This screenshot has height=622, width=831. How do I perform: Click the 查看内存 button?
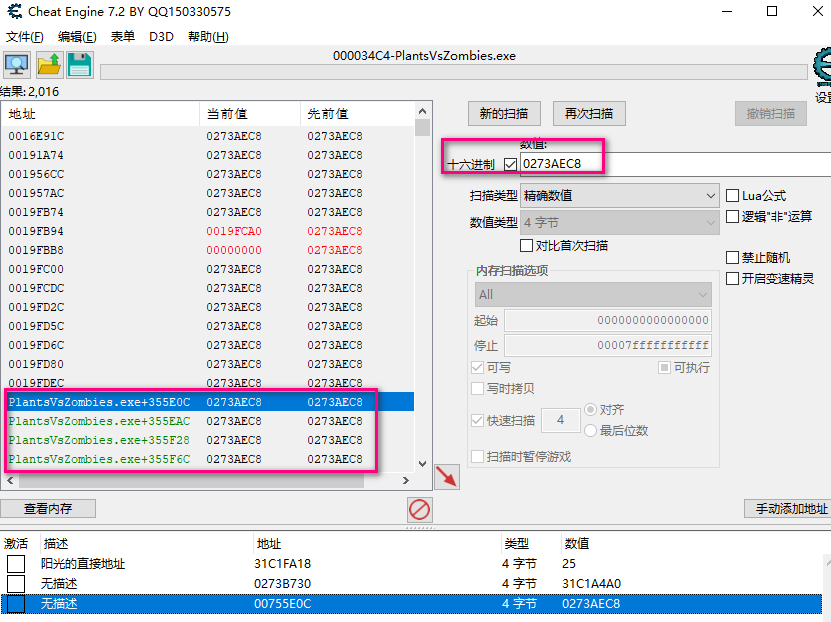[x=48, y=509]
